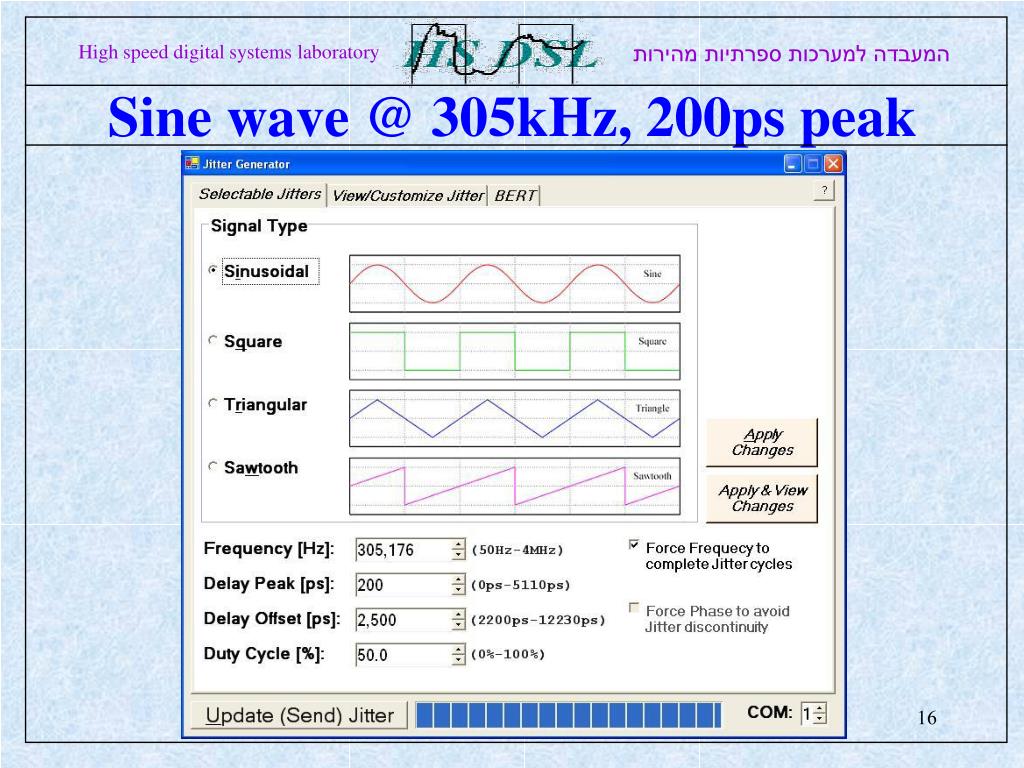Decrease Delay Peak with down arrow
The image size is (1024, 768).
click(458, 590)
